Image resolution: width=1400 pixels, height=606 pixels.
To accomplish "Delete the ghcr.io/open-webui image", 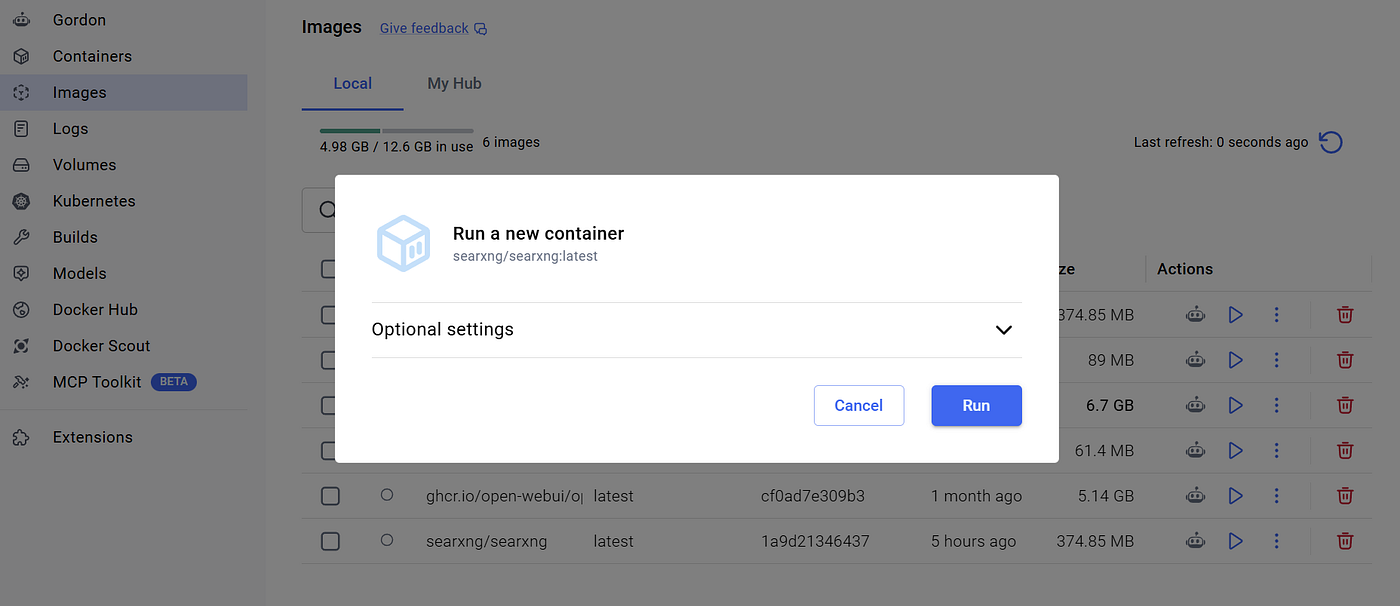I will coord(1345,496).
